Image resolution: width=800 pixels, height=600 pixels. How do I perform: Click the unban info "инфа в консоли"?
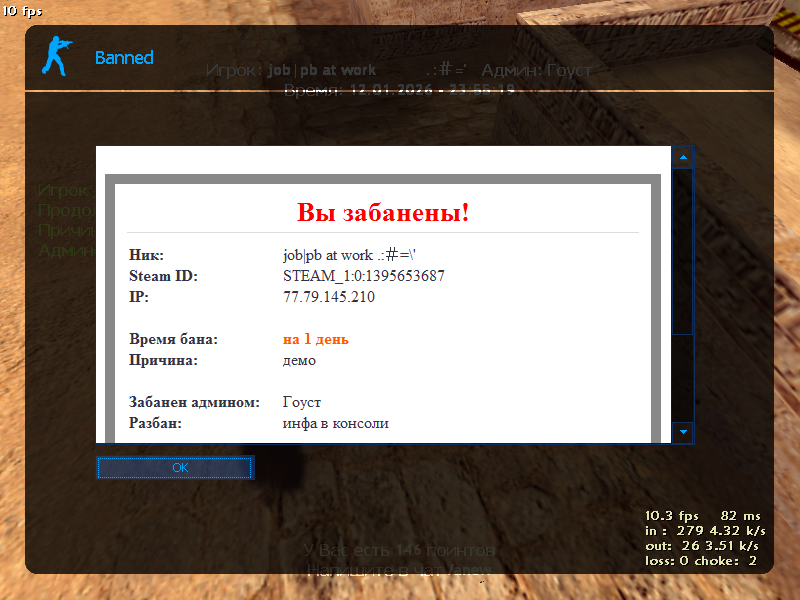[335, 423]
